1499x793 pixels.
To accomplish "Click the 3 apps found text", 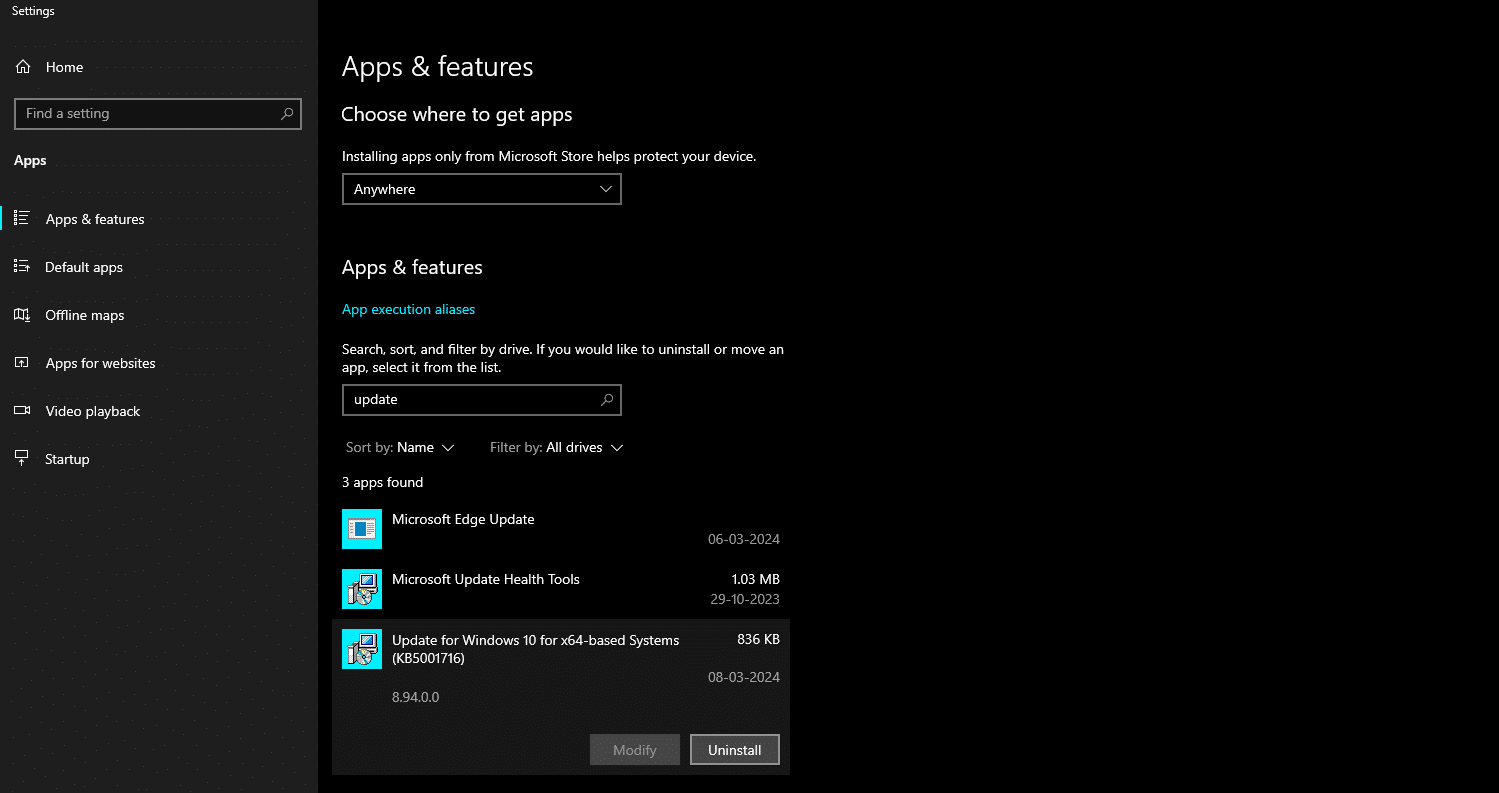I will tap(383, 482).
